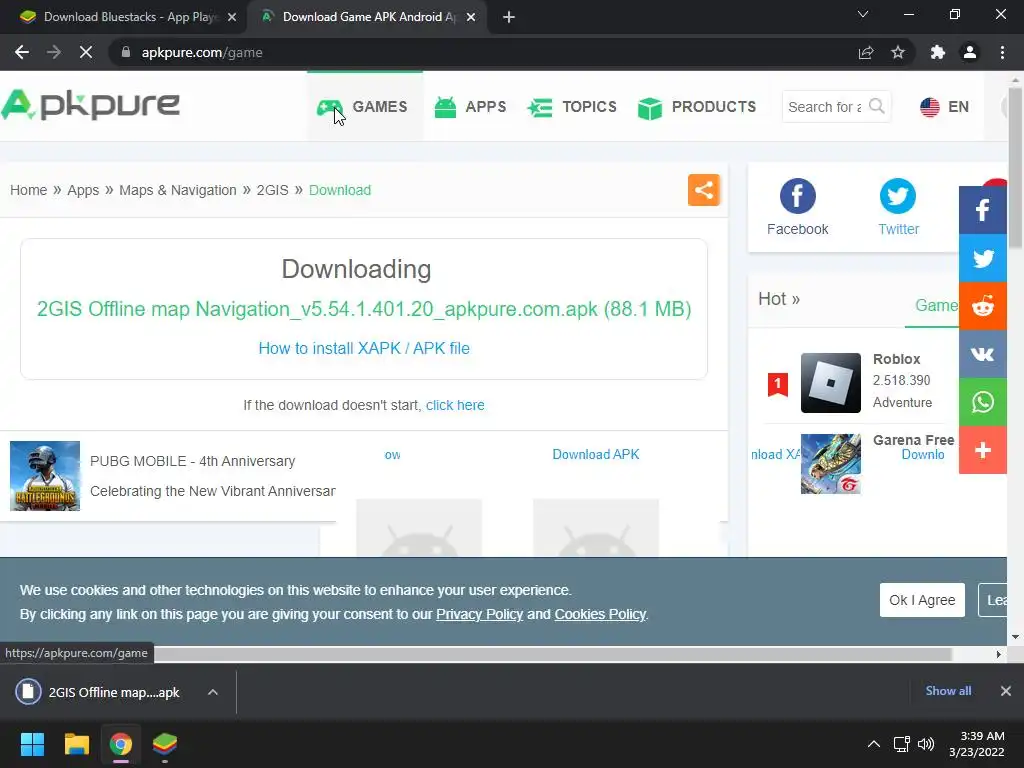Screen dimensions: 1024x768
Task: Open the tab search chevron
Action: coord(863,14)
